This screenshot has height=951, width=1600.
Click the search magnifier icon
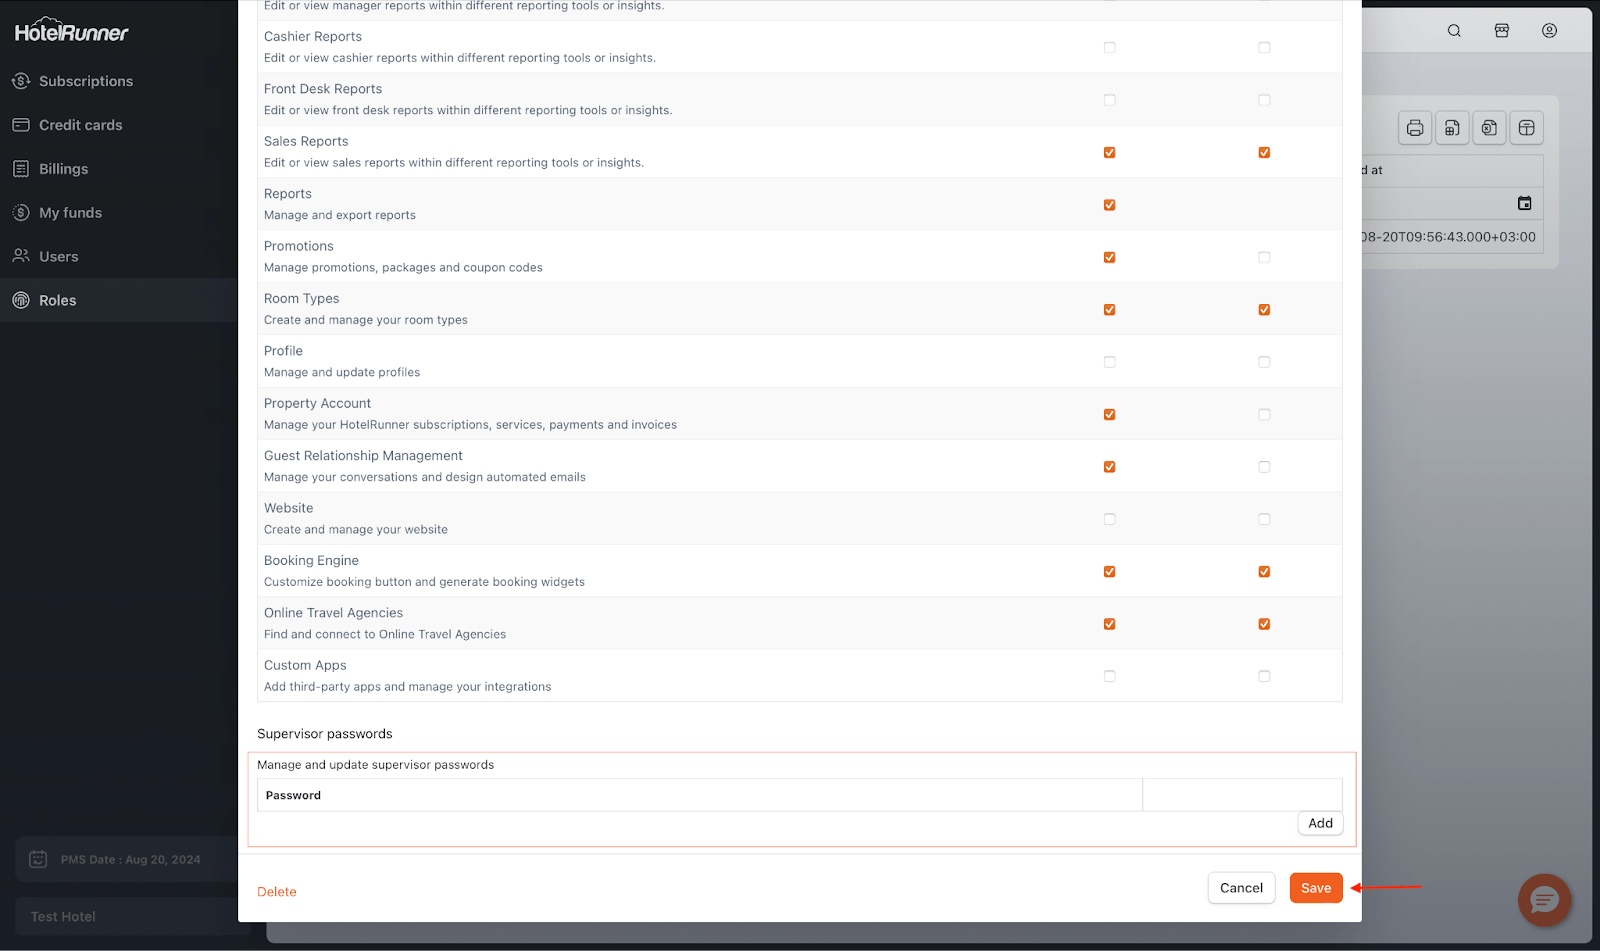click(x=1454, y=31)
